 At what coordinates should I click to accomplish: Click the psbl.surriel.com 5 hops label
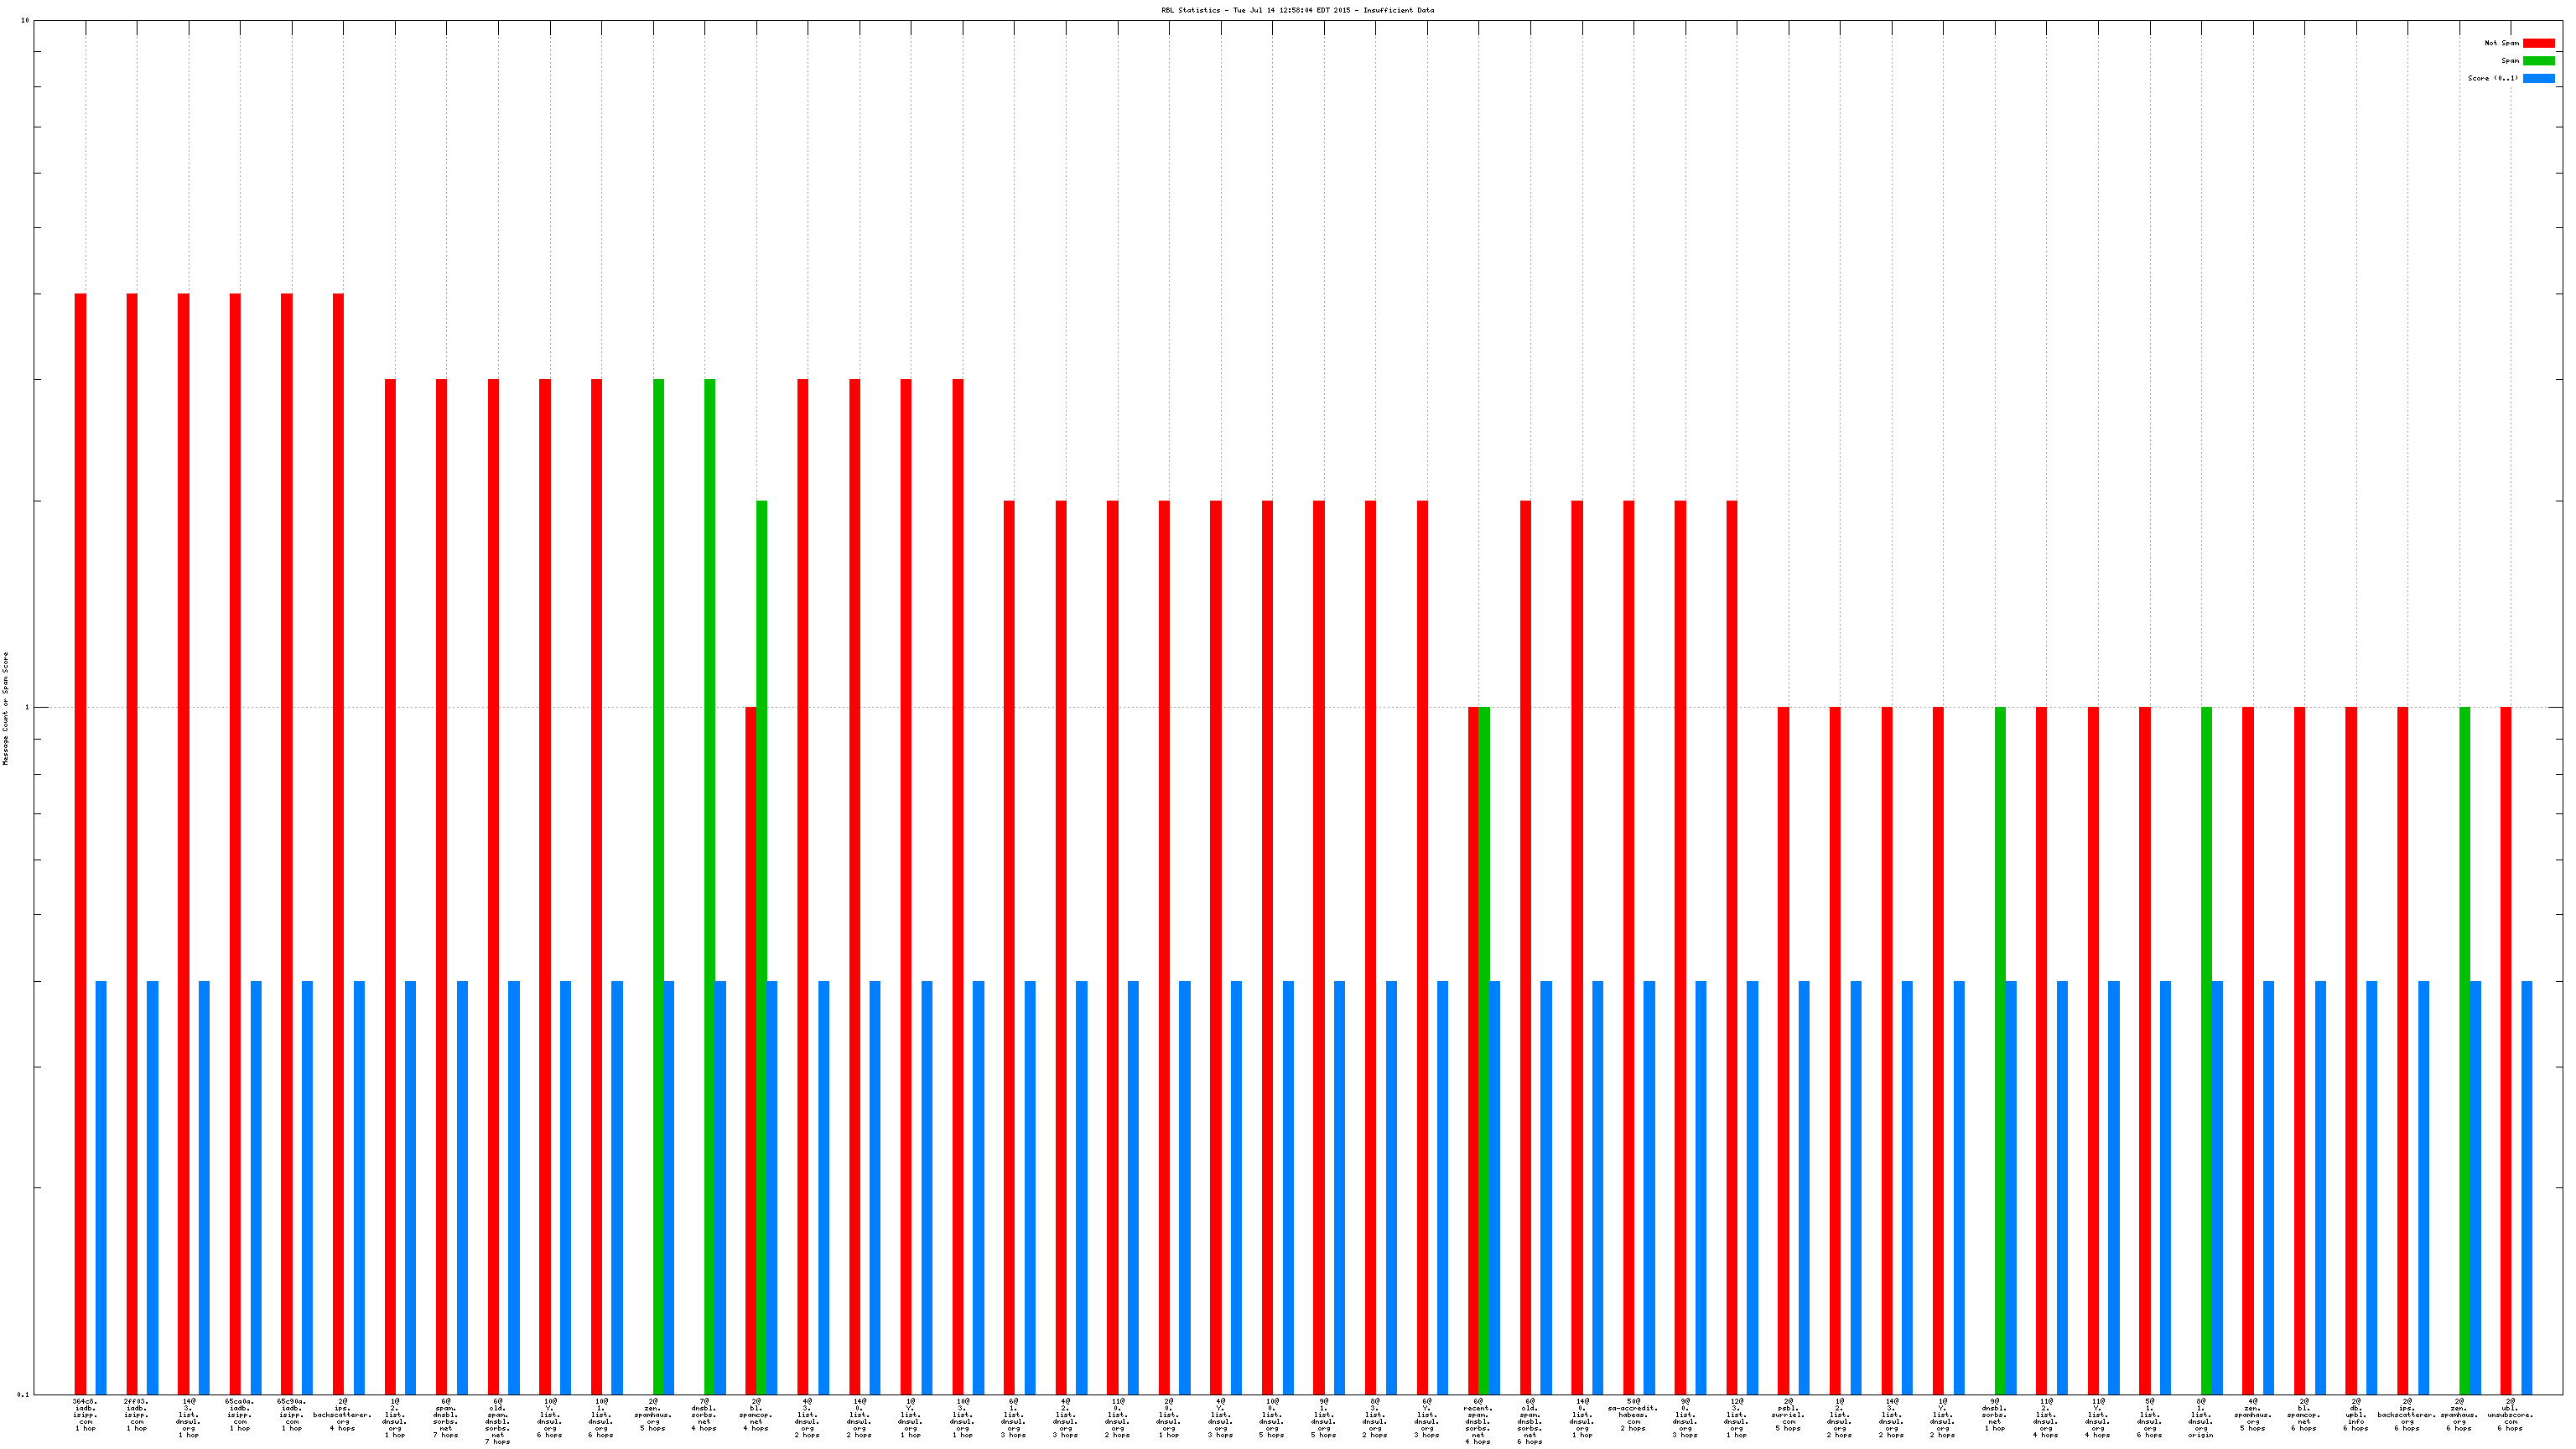pos(1788,1415)
